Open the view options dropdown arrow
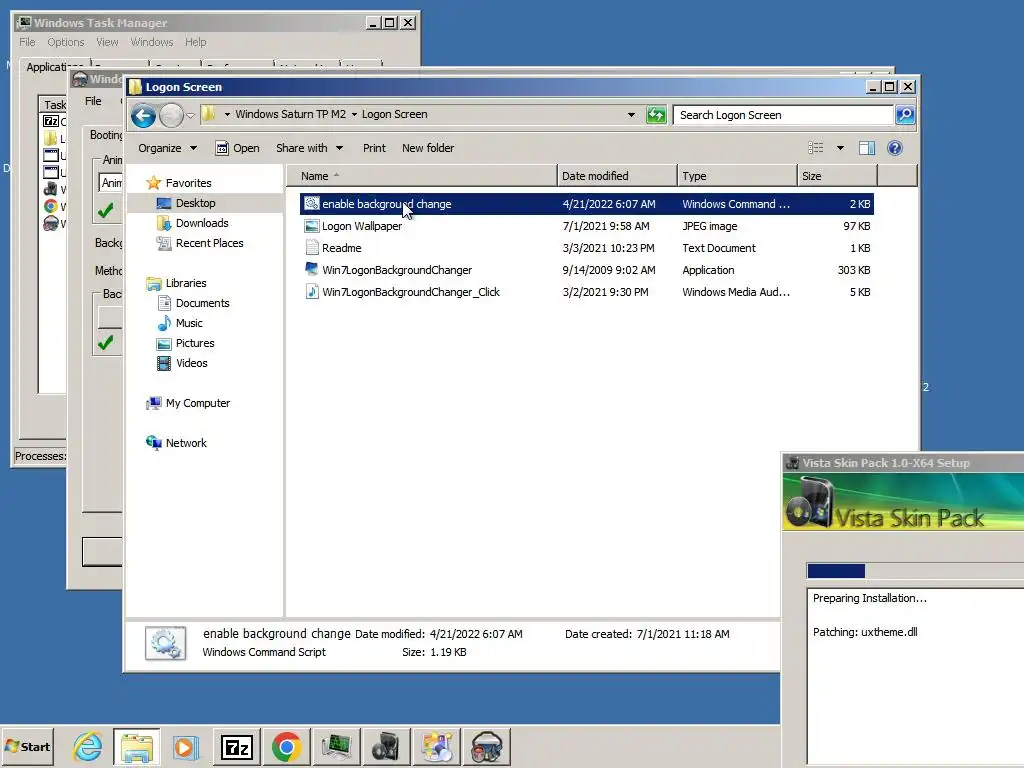The height and width of the screenshot is (768, 1024). [x=840, y=148]
